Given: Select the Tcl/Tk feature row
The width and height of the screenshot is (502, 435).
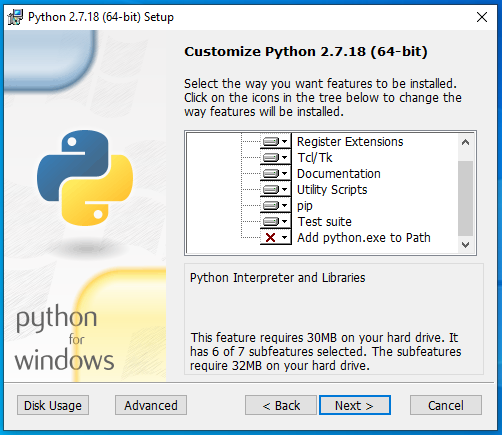Looking at the screenshot, I should 315,158.
